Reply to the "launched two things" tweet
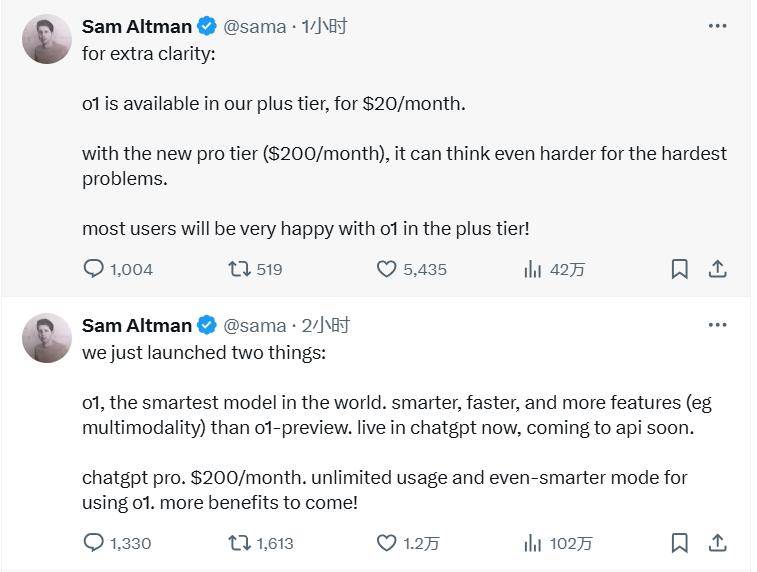 pos(93,543)
